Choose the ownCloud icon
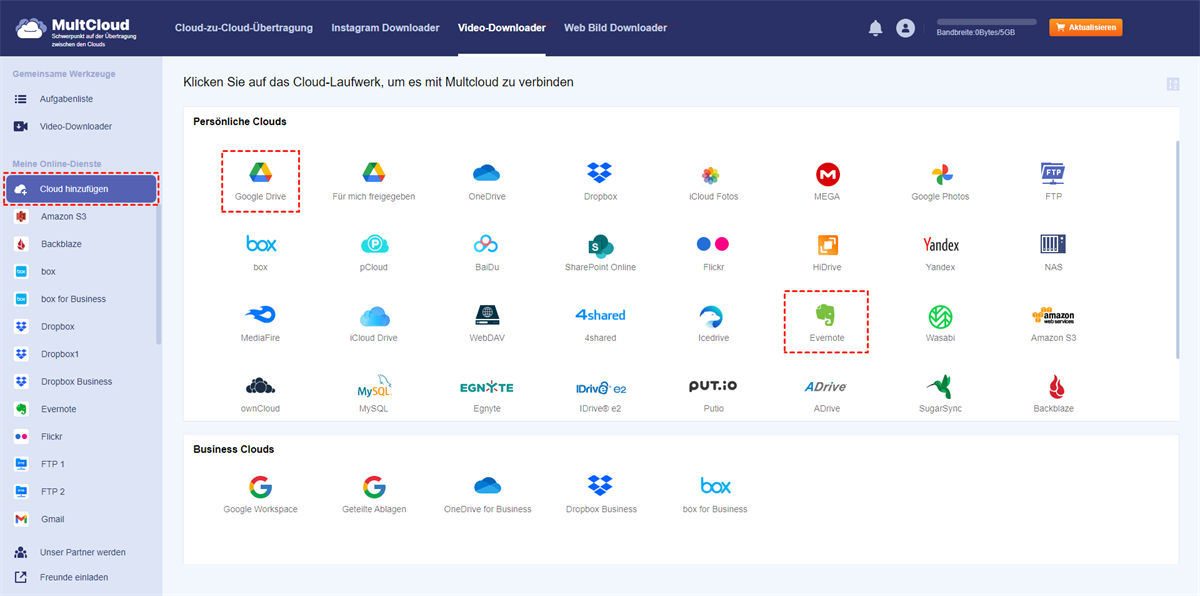1200x596 pixels. (x=261, y=387)
